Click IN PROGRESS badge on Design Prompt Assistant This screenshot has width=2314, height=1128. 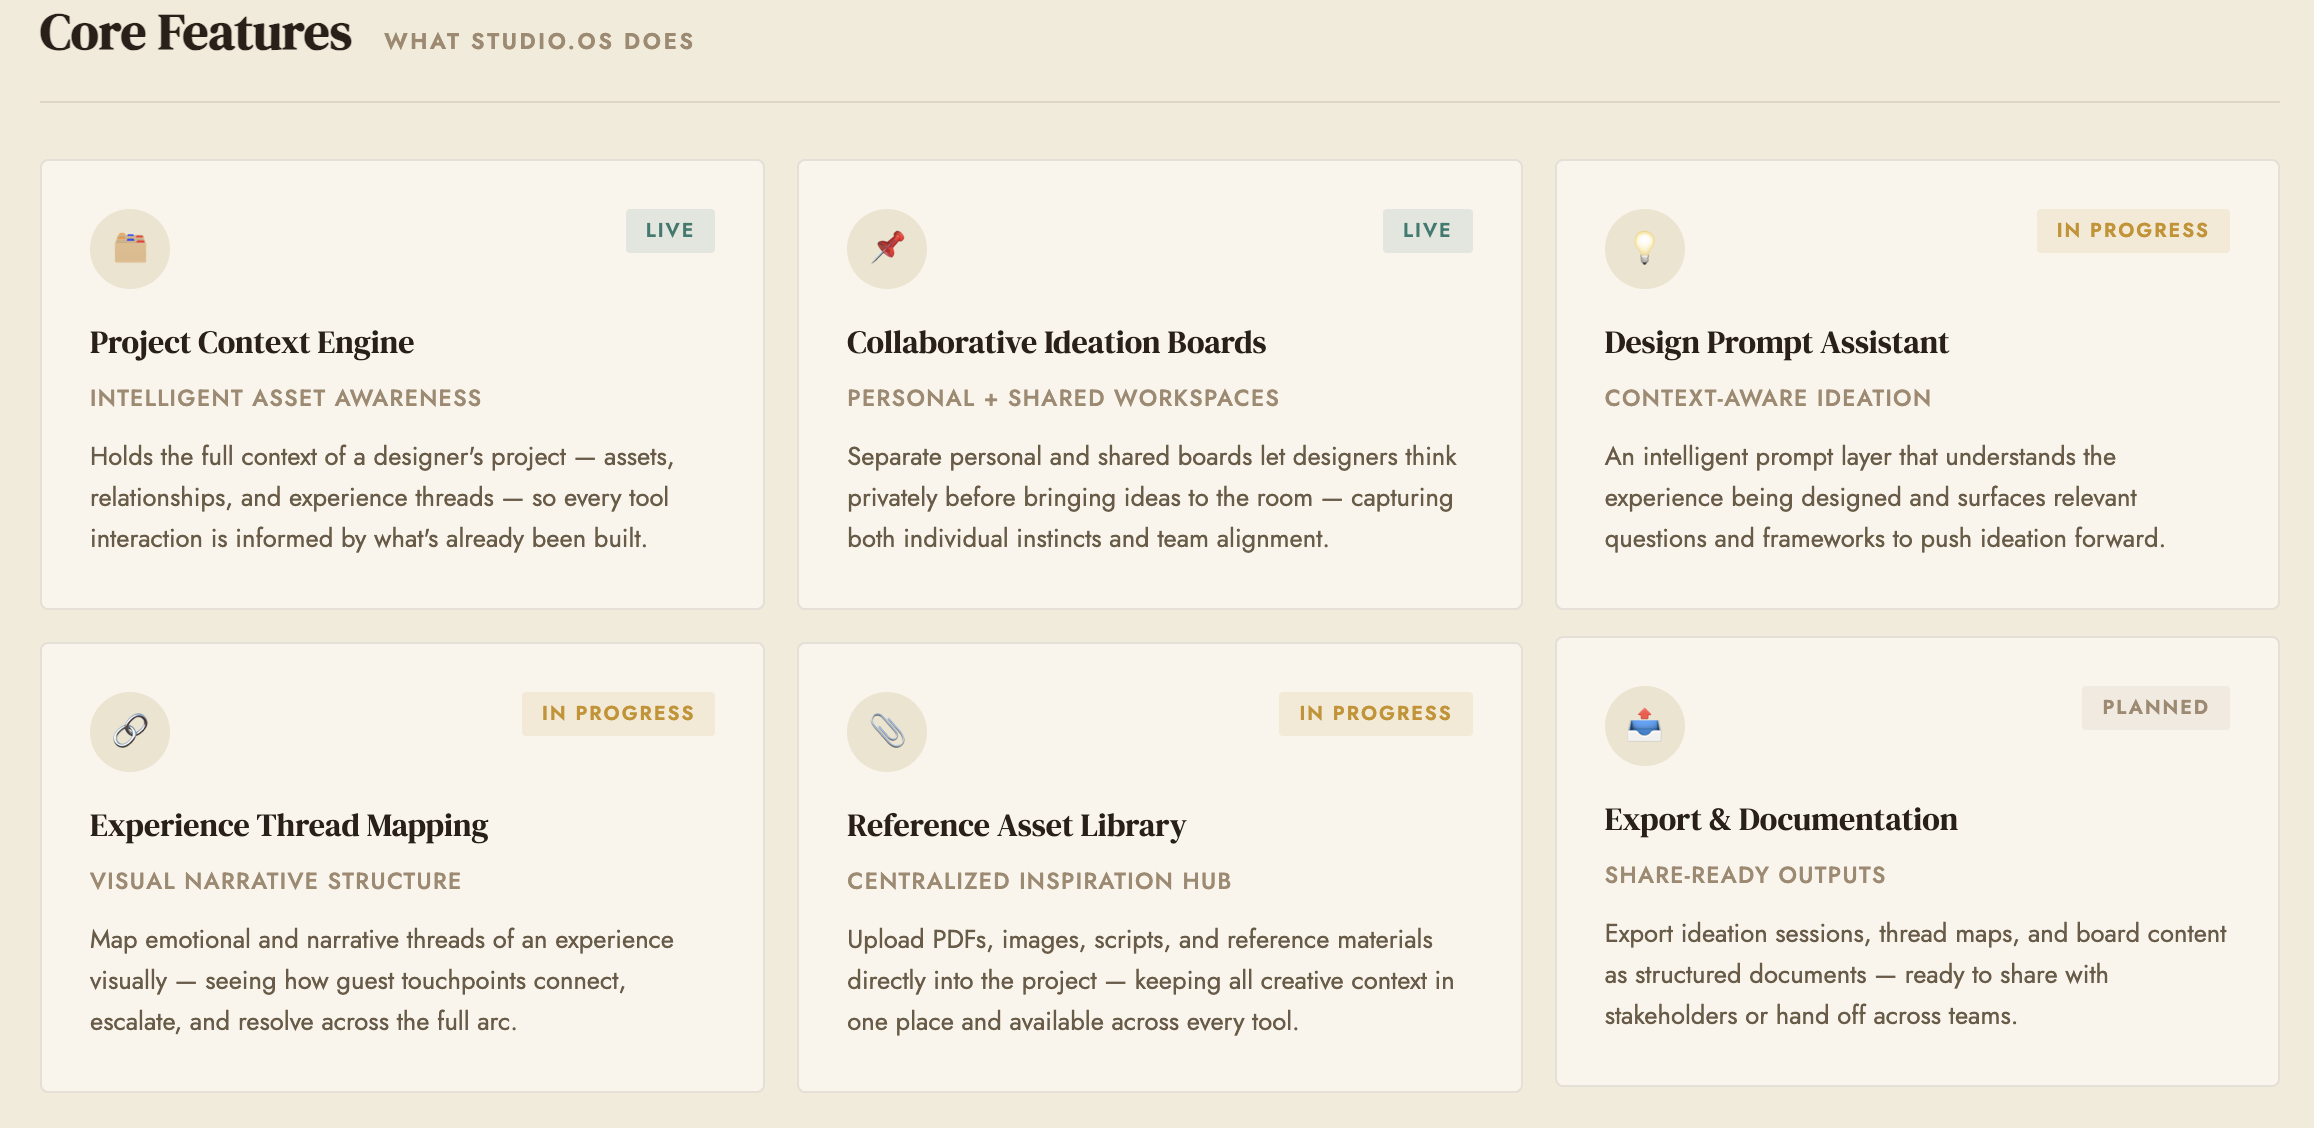click(2132, 230)
